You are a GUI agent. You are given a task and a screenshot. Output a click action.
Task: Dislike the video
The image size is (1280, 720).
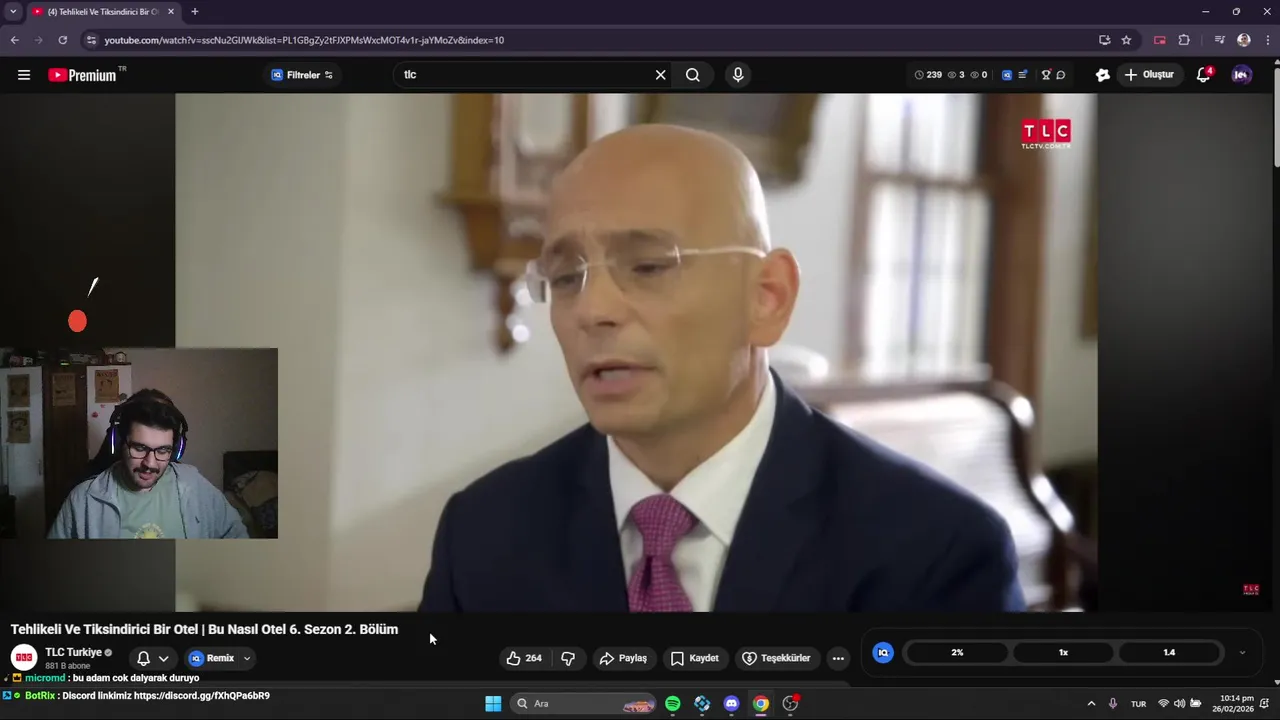(x=568, y=658)
